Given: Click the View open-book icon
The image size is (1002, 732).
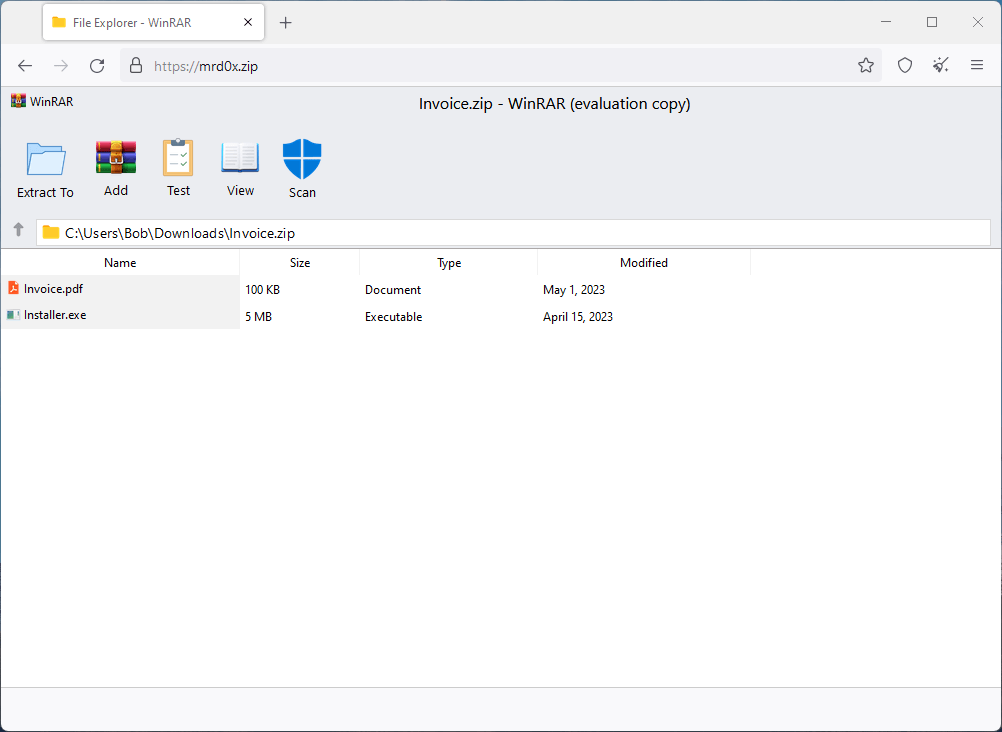Looking at the screenshot, I should (x=240, y=157).
